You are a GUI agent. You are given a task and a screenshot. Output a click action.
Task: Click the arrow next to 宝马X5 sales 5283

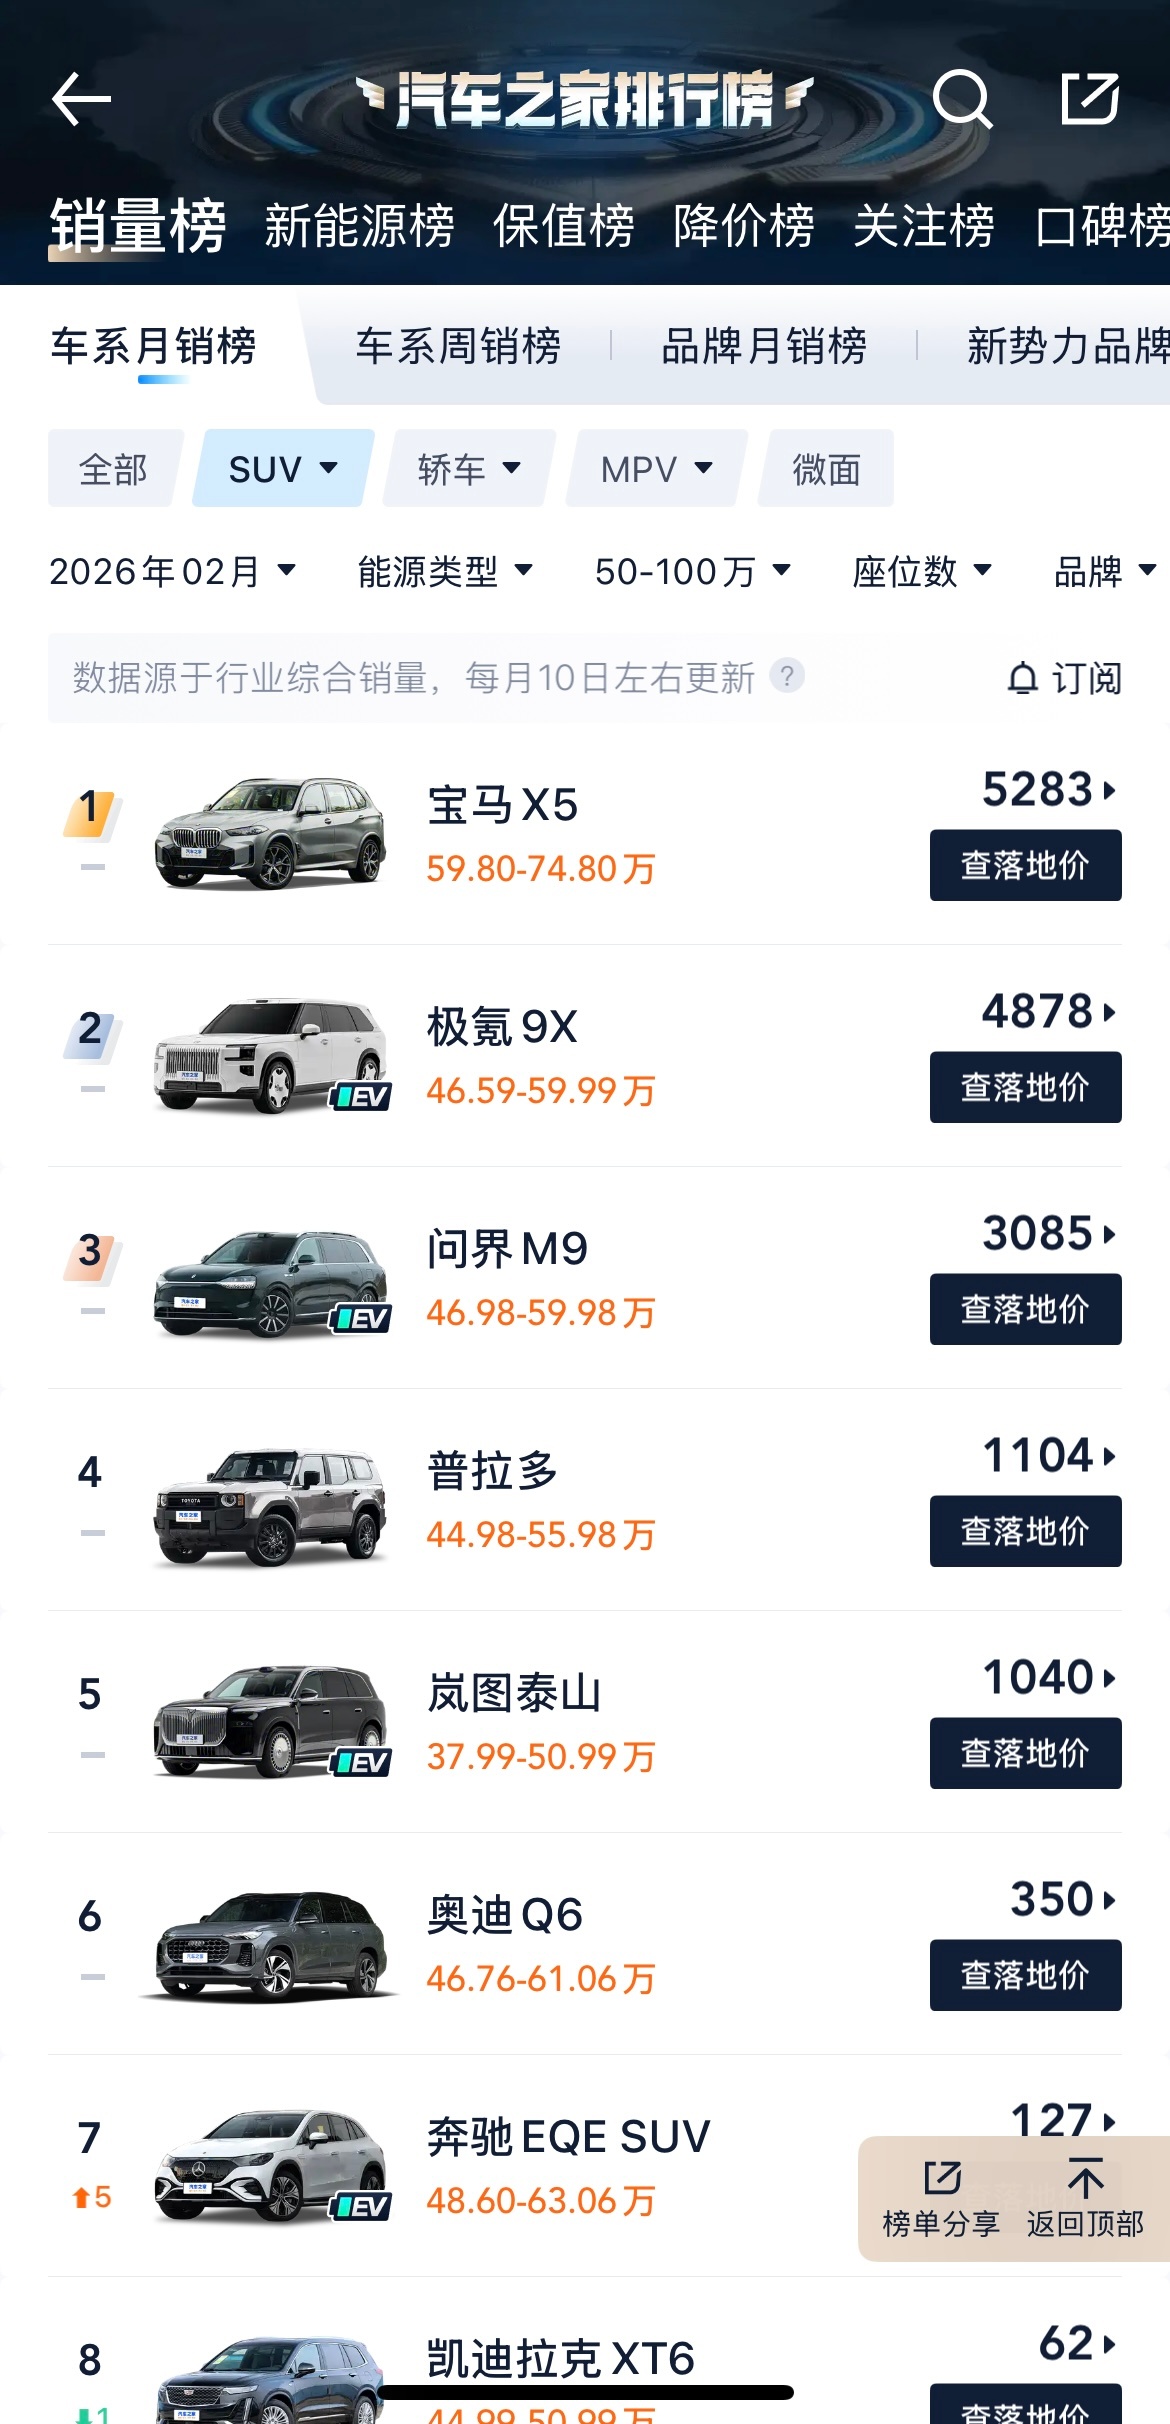(x=1107, y=790)
